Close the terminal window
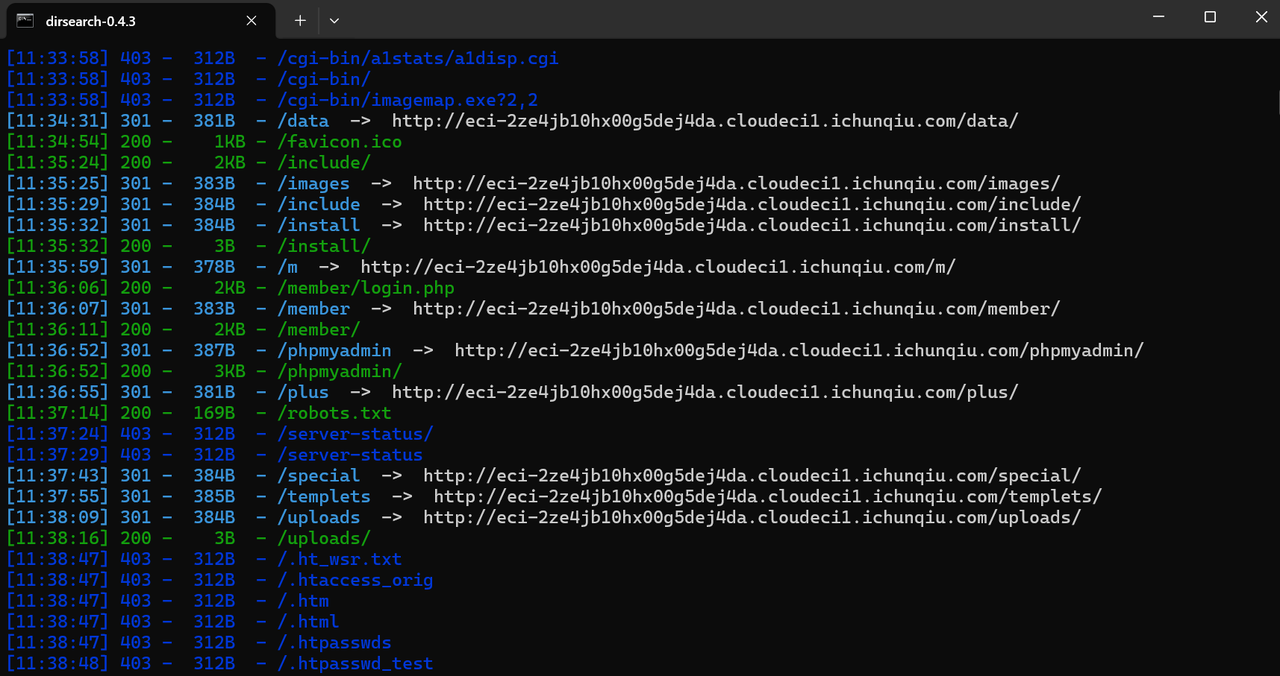Image resolution: width=1280 pixels, height=676 pixels. point(1256,17)
